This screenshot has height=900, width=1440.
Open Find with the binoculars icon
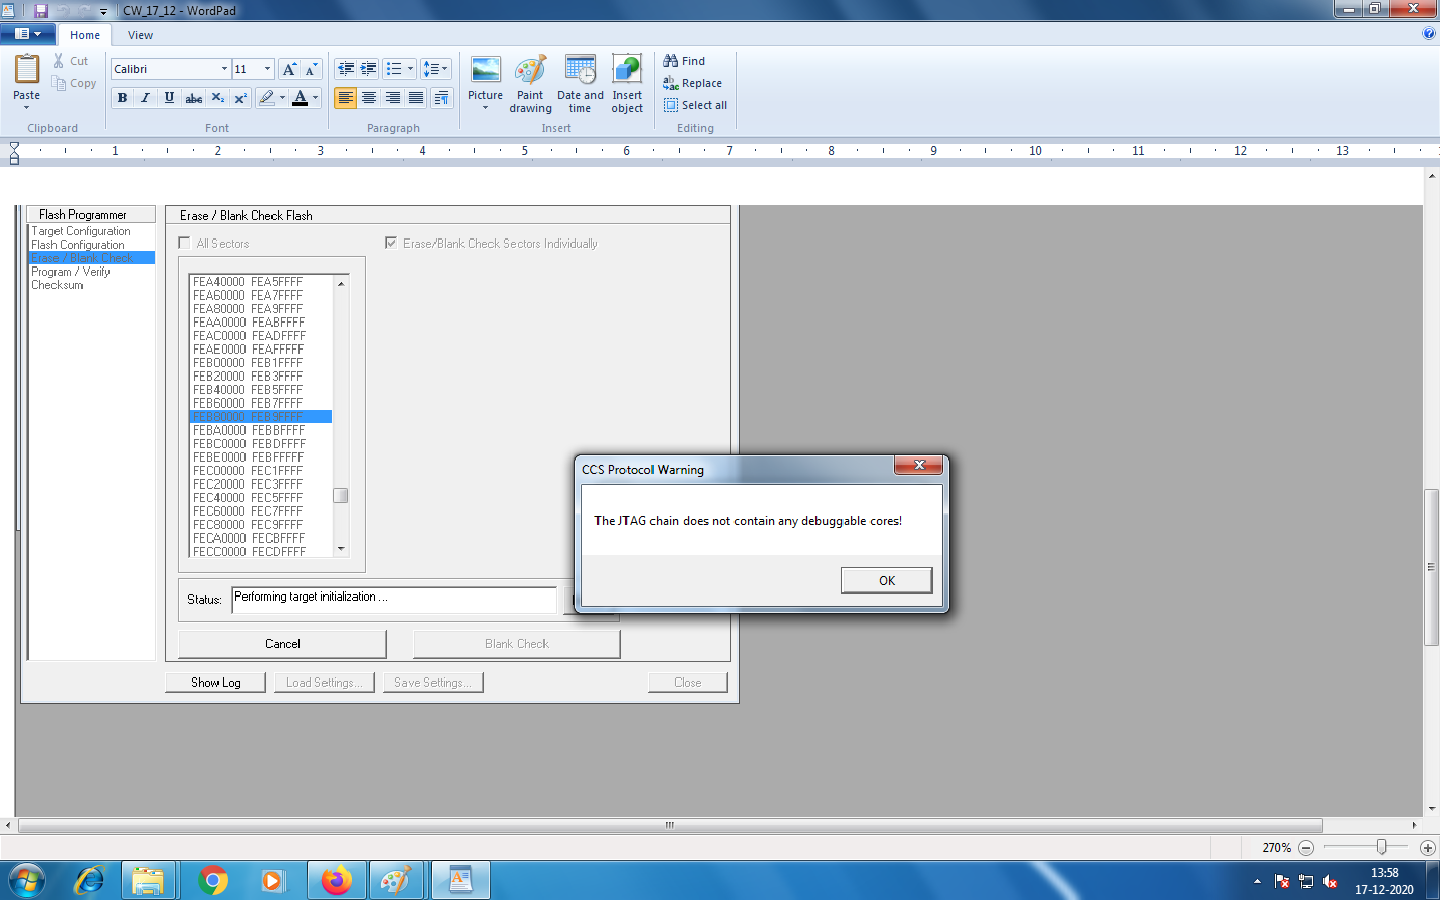(x=684, y=60)
